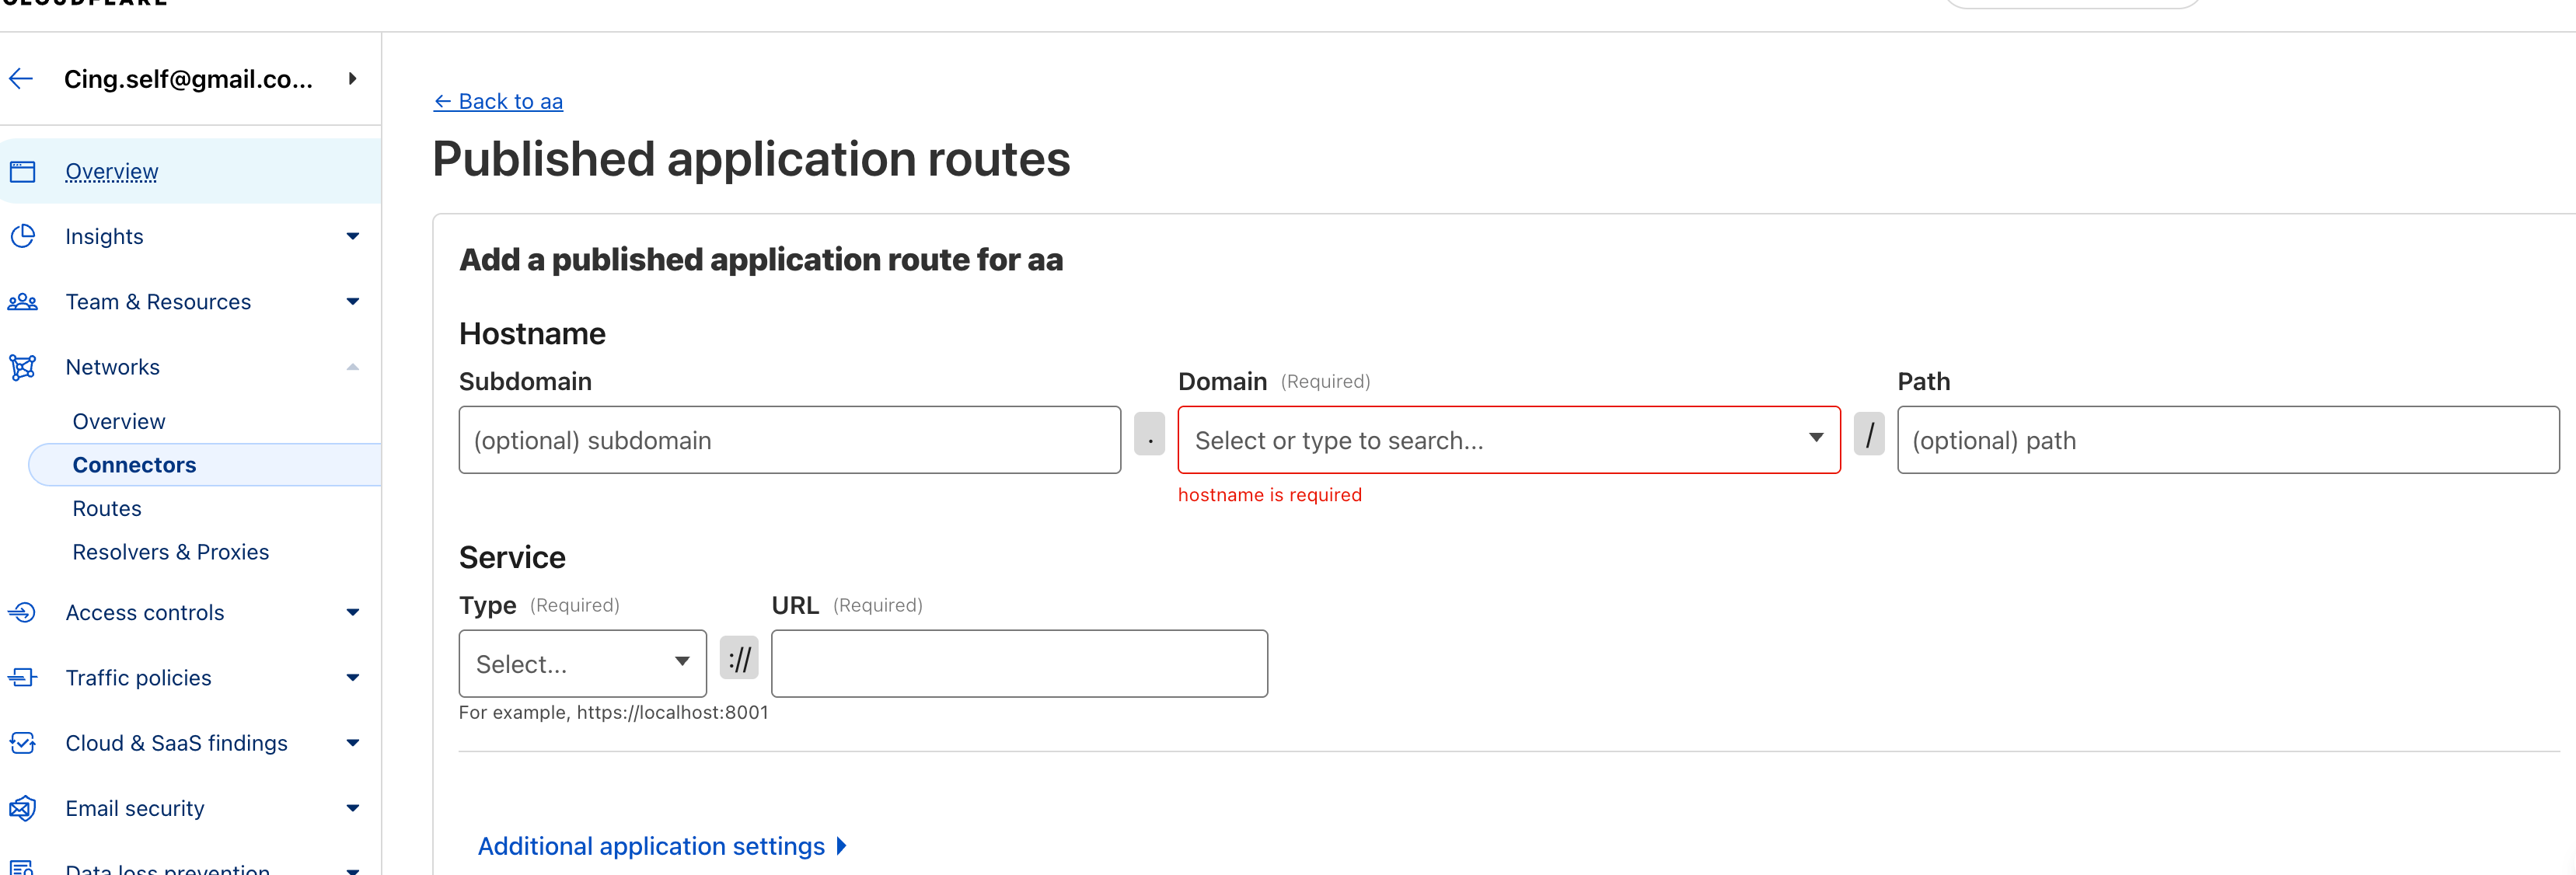
Task: Go to Routes under Networks
Action: coord(107,508)
